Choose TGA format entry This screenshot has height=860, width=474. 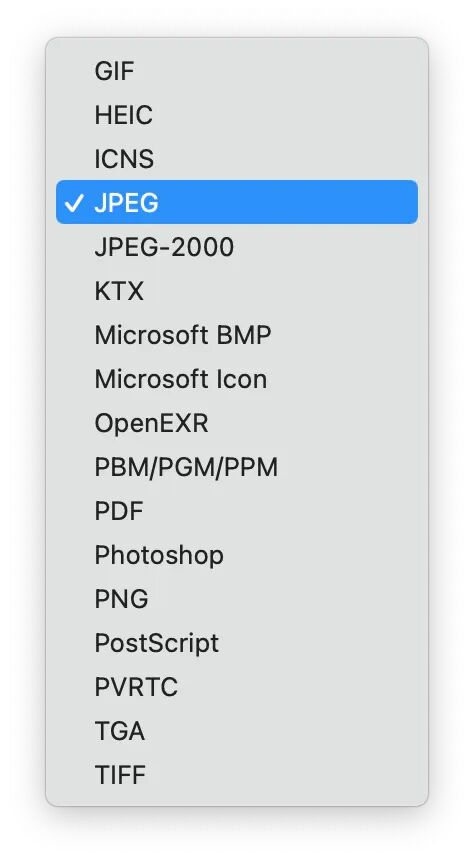237,731
